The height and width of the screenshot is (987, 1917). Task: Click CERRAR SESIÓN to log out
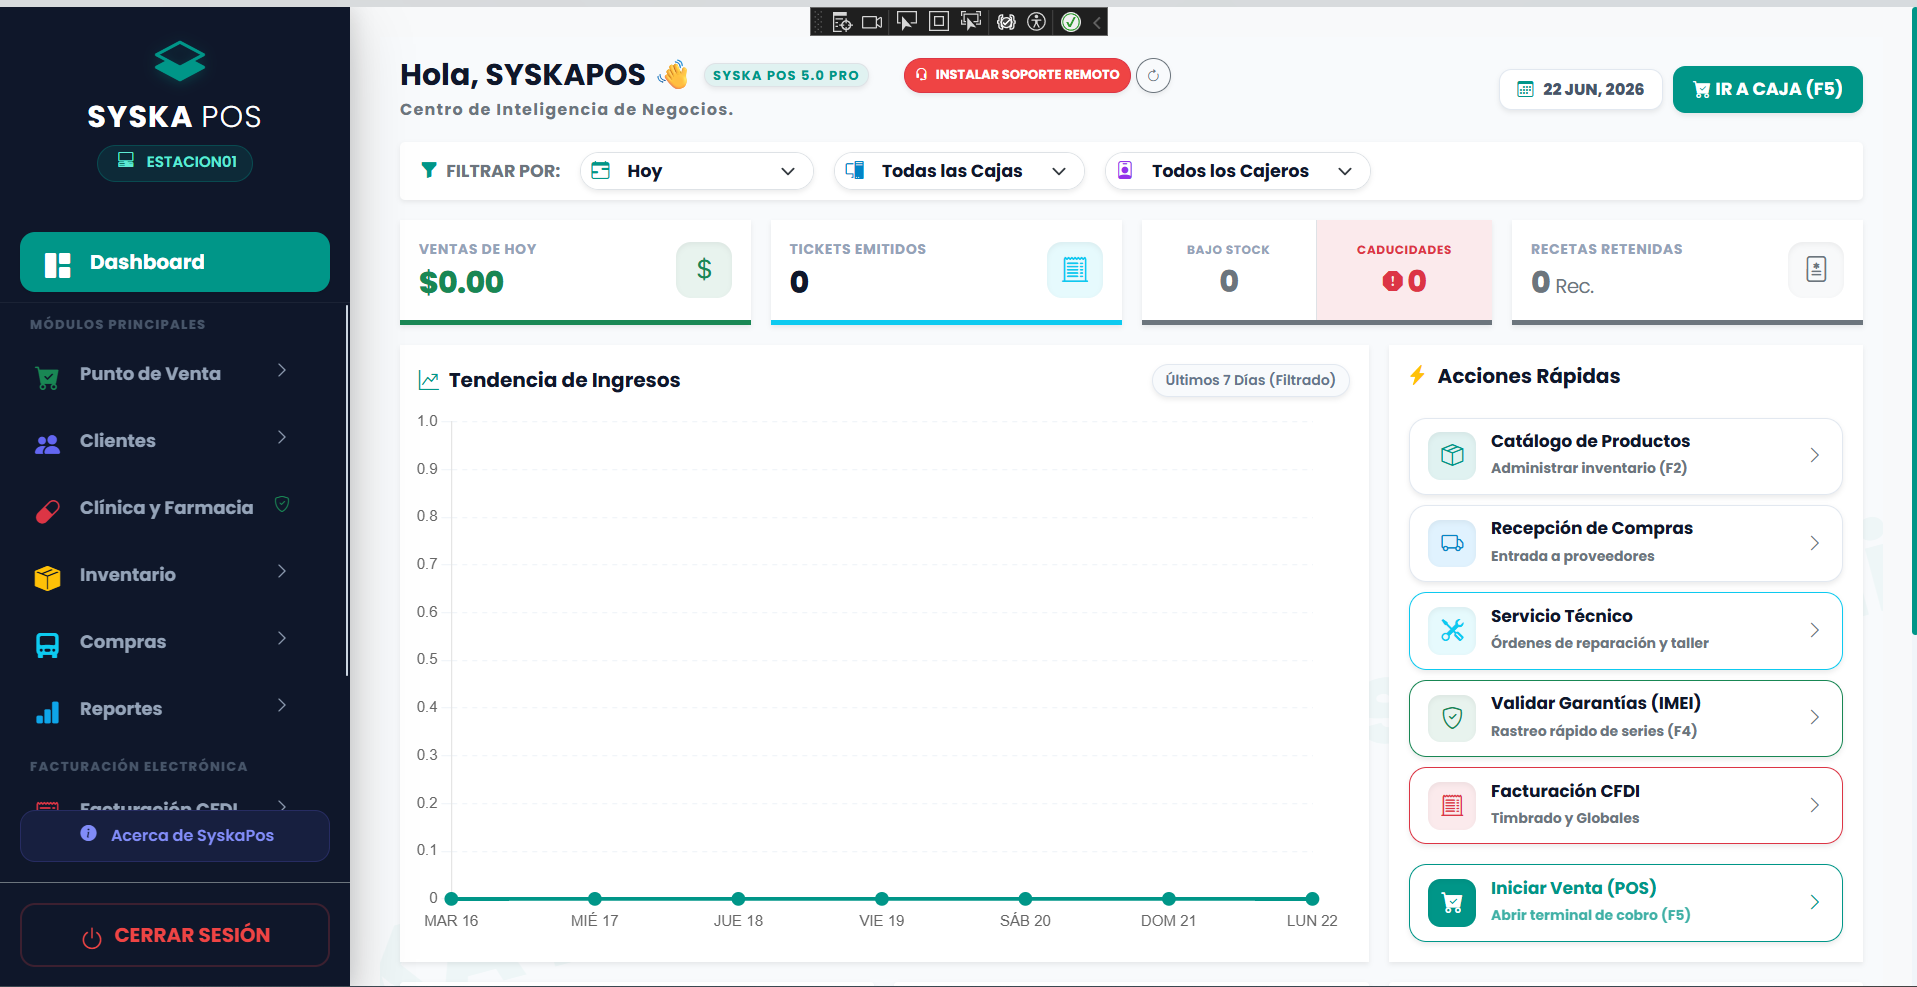click(x=175, y=935)
